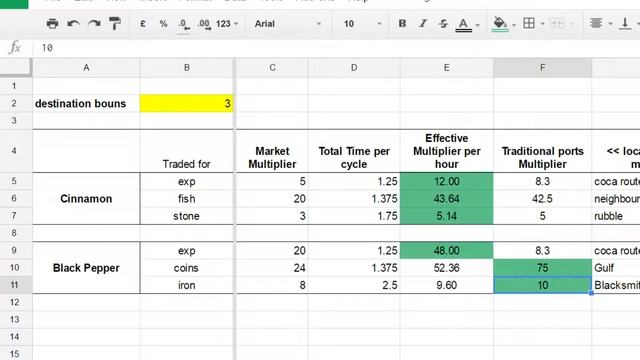This screenshot has height=360, width=640.
Task: Select the cell with 52.36
Action: click(x=447, y=268)
